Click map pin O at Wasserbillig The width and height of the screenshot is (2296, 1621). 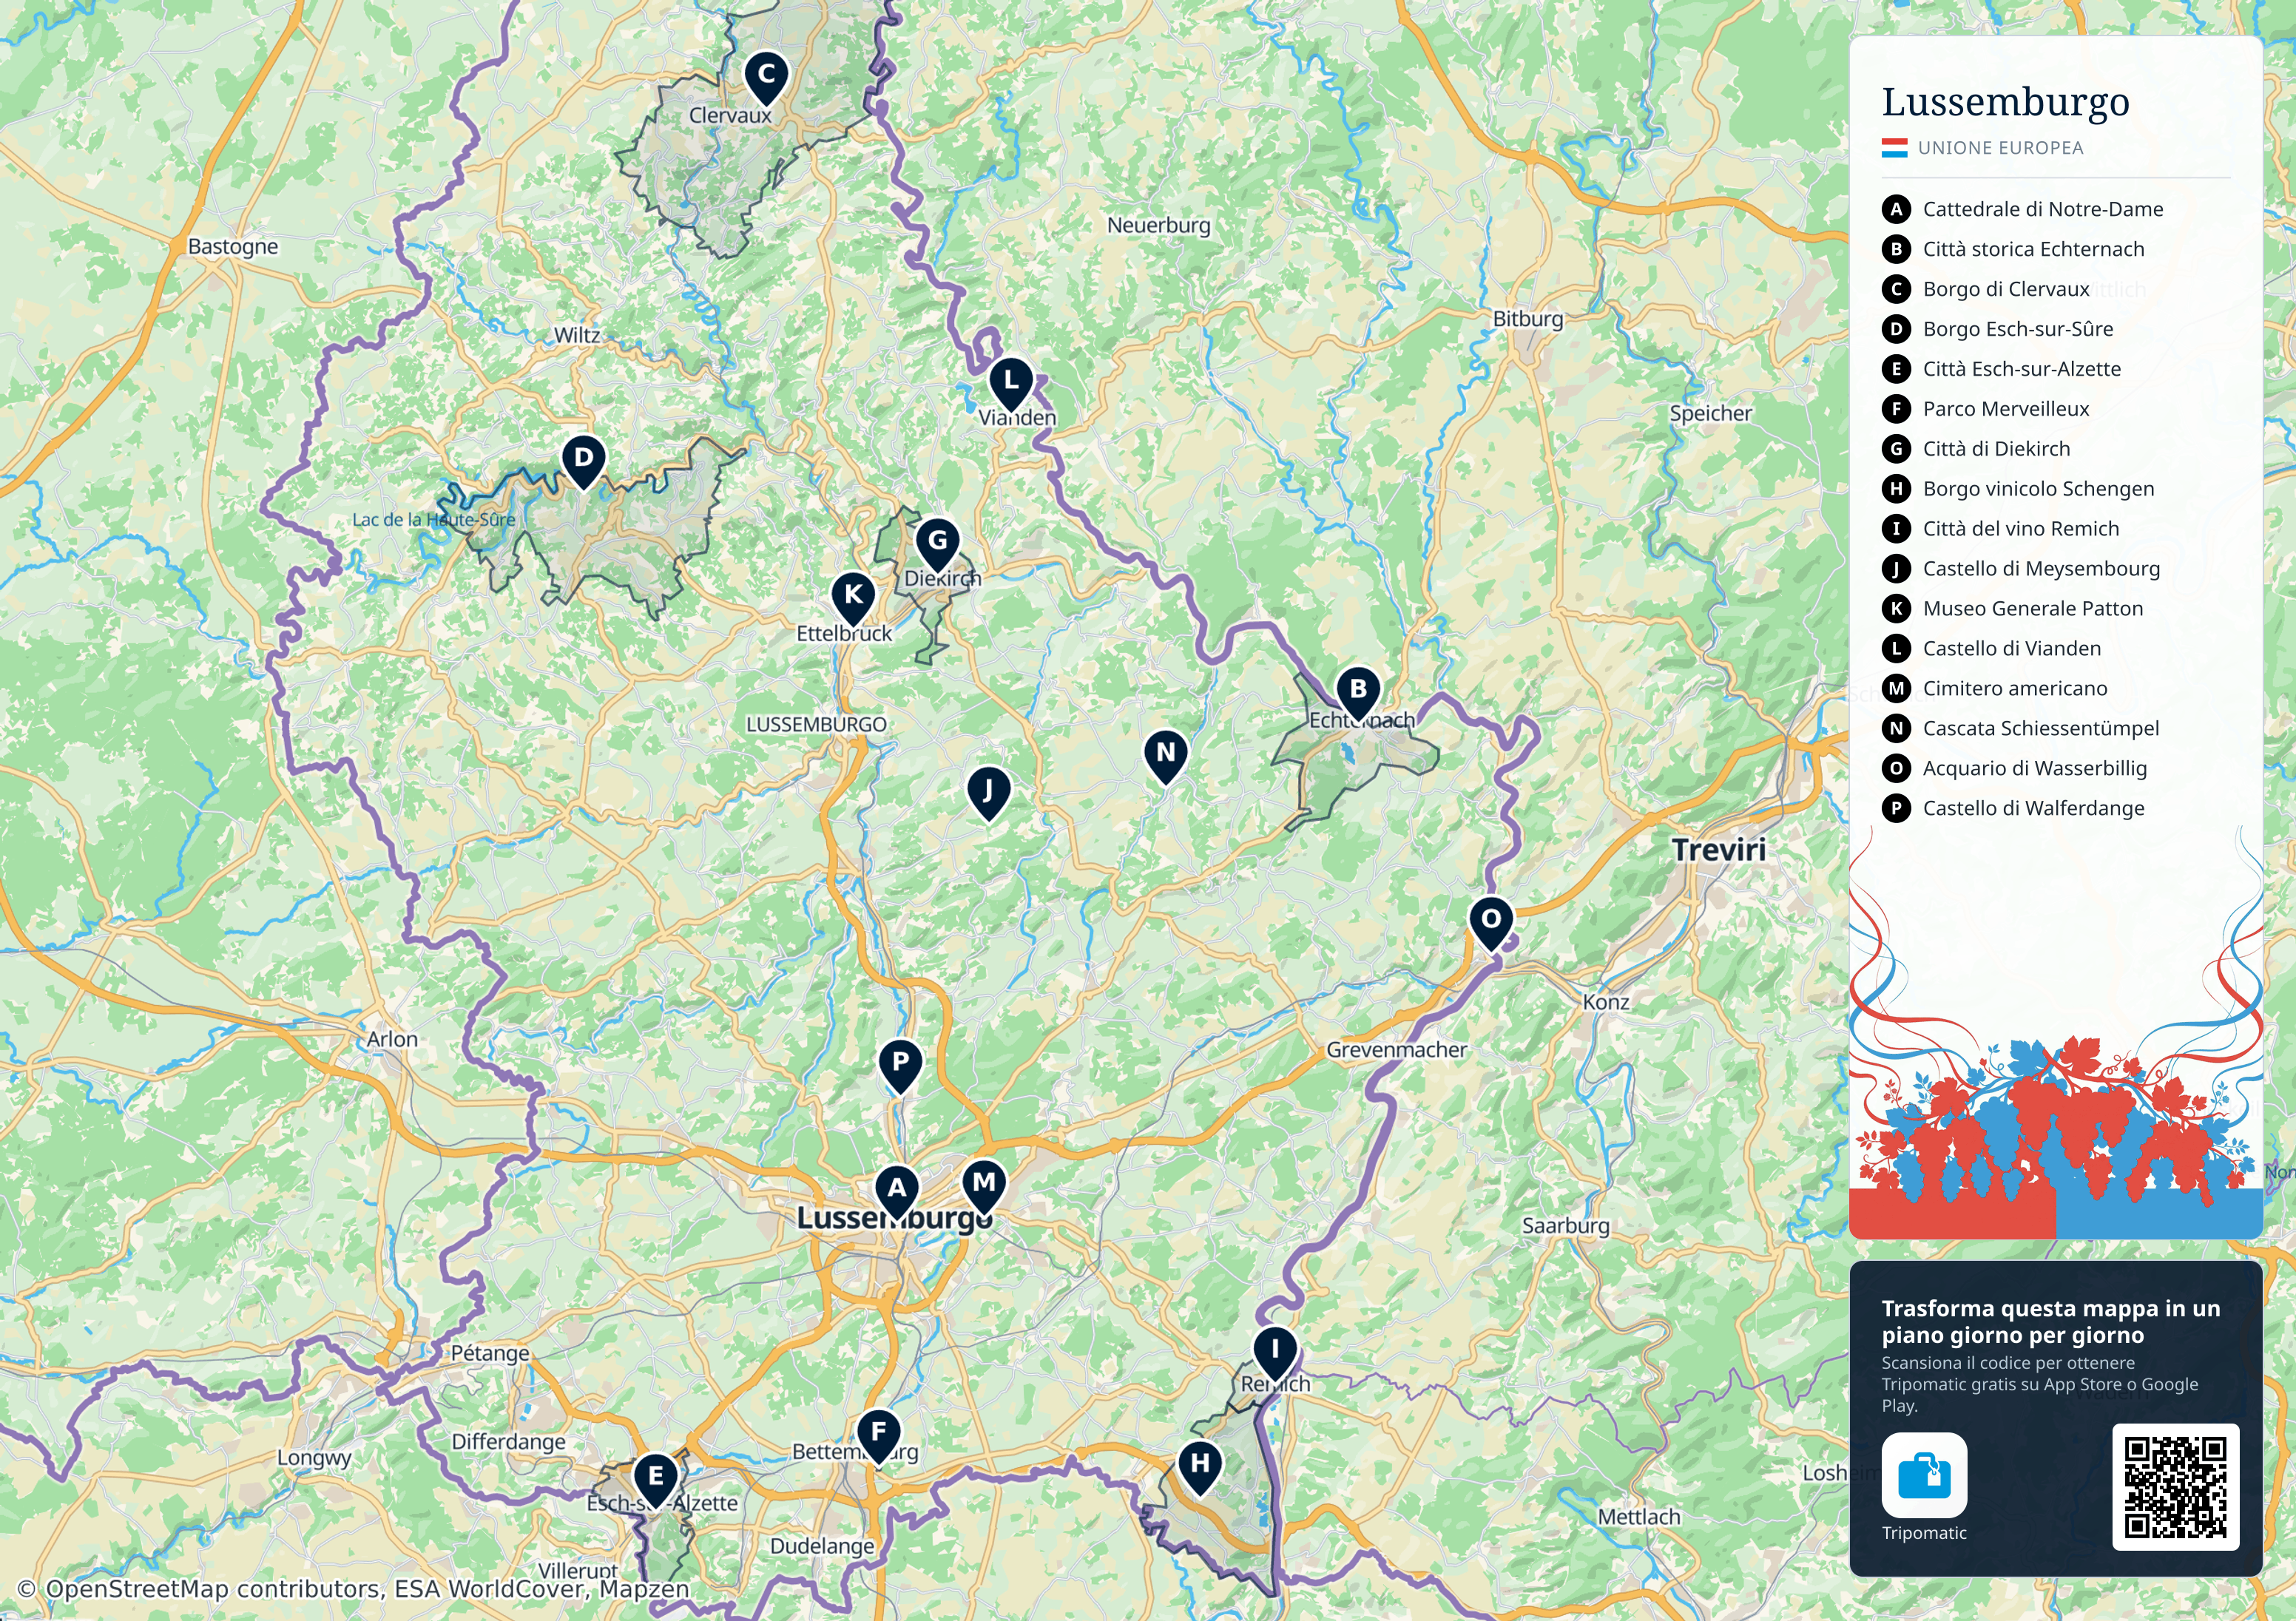click(x=1490, y=922)
